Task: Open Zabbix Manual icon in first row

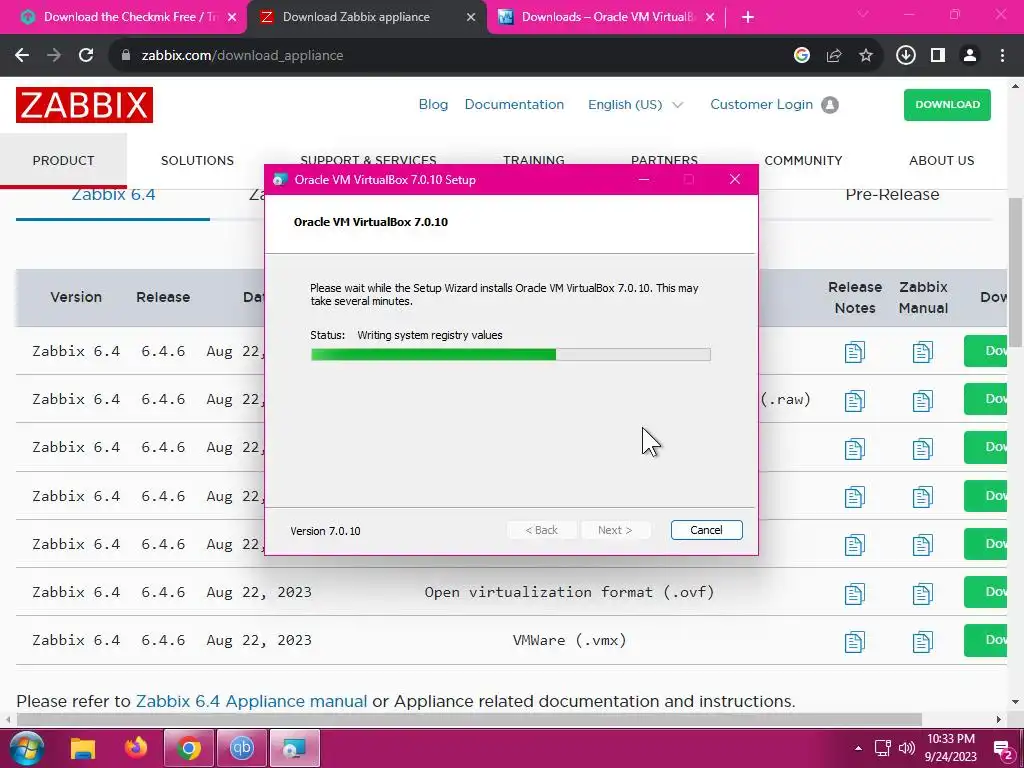Action: [922, 352]
